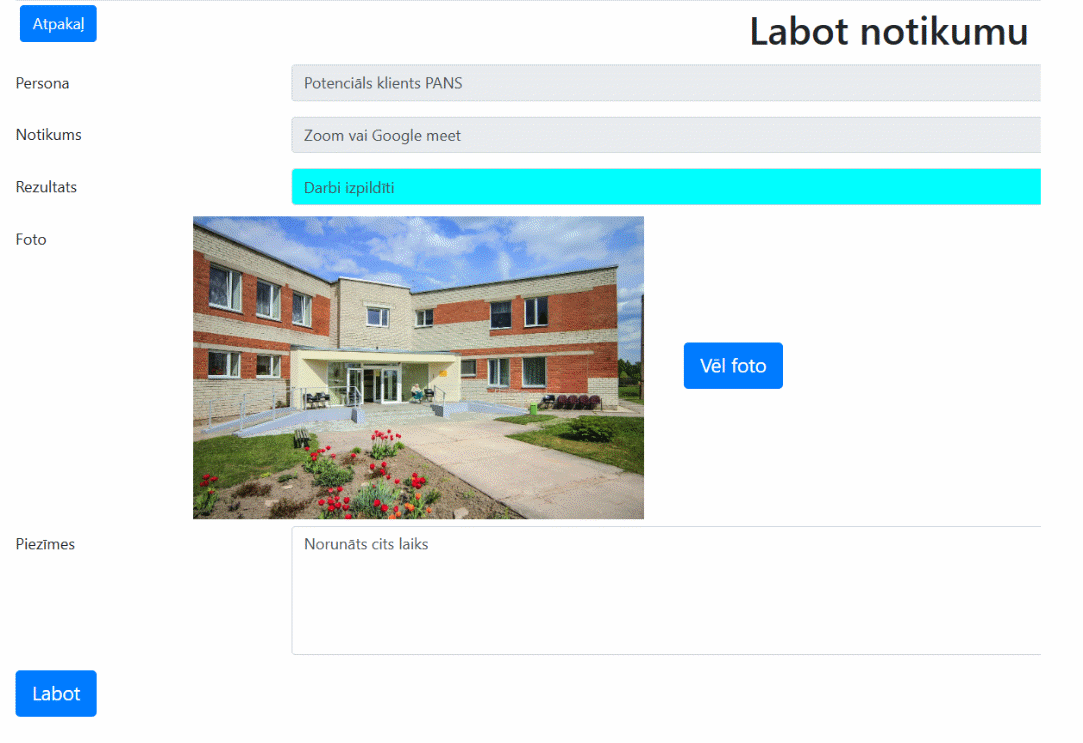1083x743 pixels.
Task: Open the Notikums field showing Zoom vai Google meet
Action: [x=666, y=135]
